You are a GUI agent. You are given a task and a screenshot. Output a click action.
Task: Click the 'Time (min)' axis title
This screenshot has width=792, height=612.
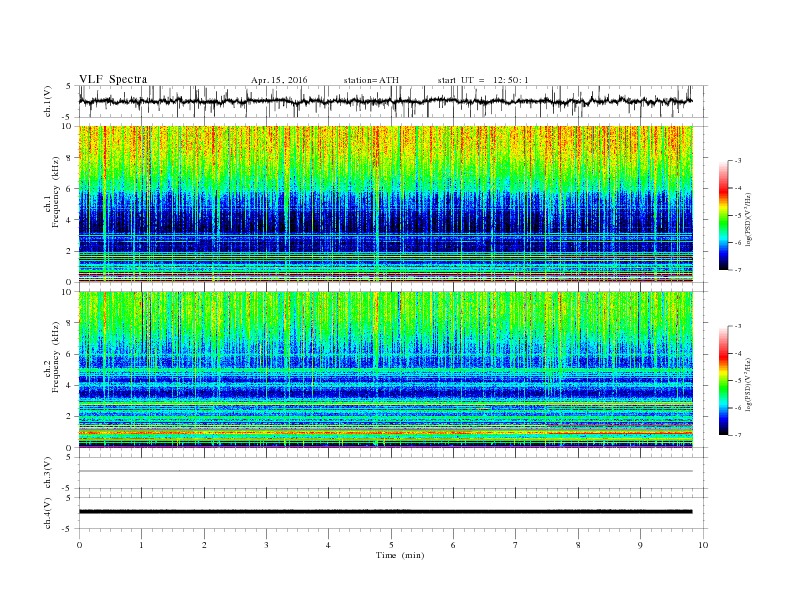[x=400, y=555]
